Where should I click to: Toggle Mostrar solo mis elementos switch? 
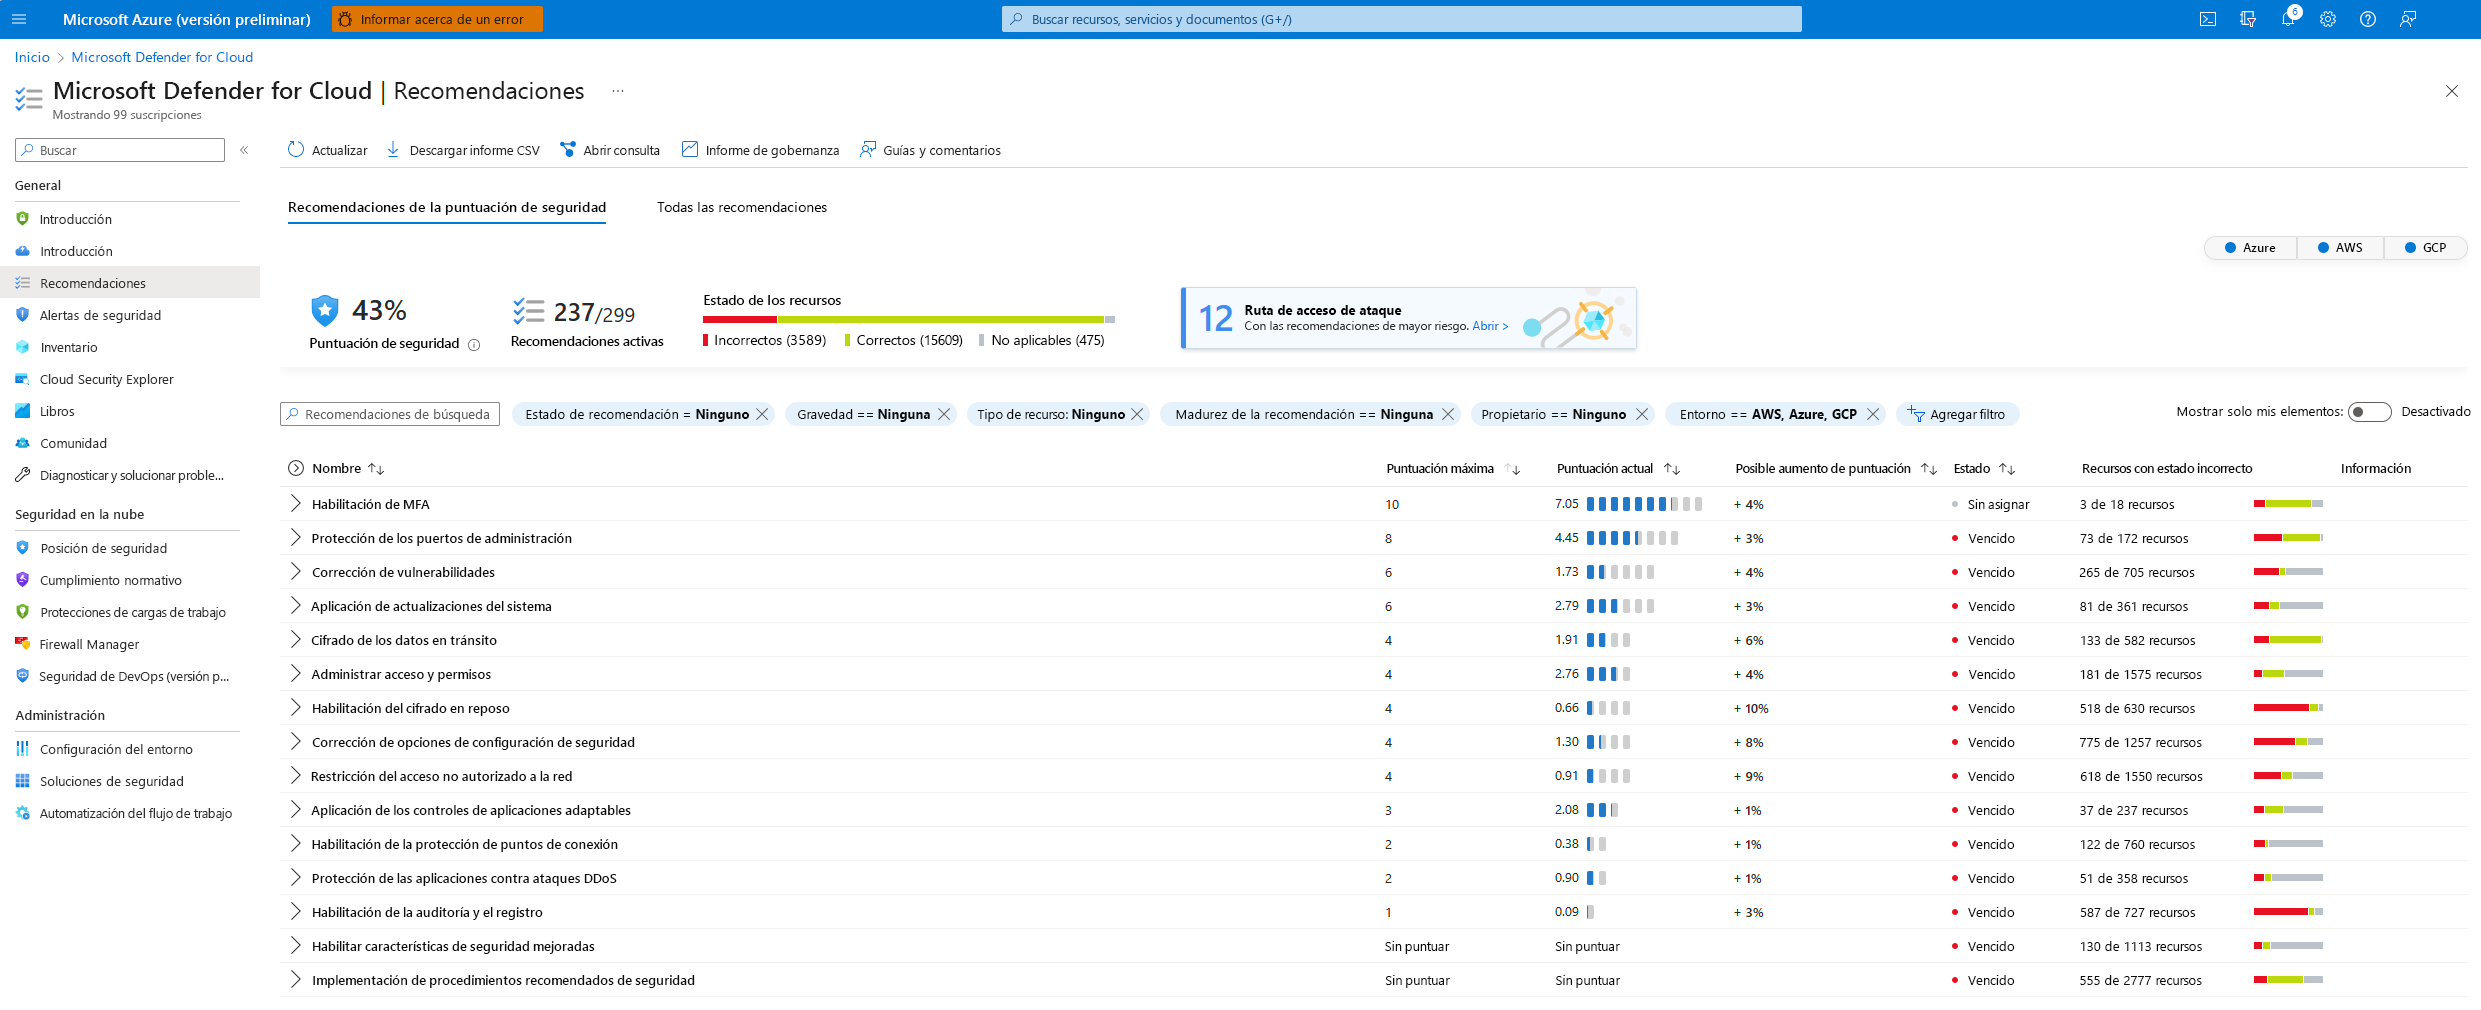point(2369,412)
